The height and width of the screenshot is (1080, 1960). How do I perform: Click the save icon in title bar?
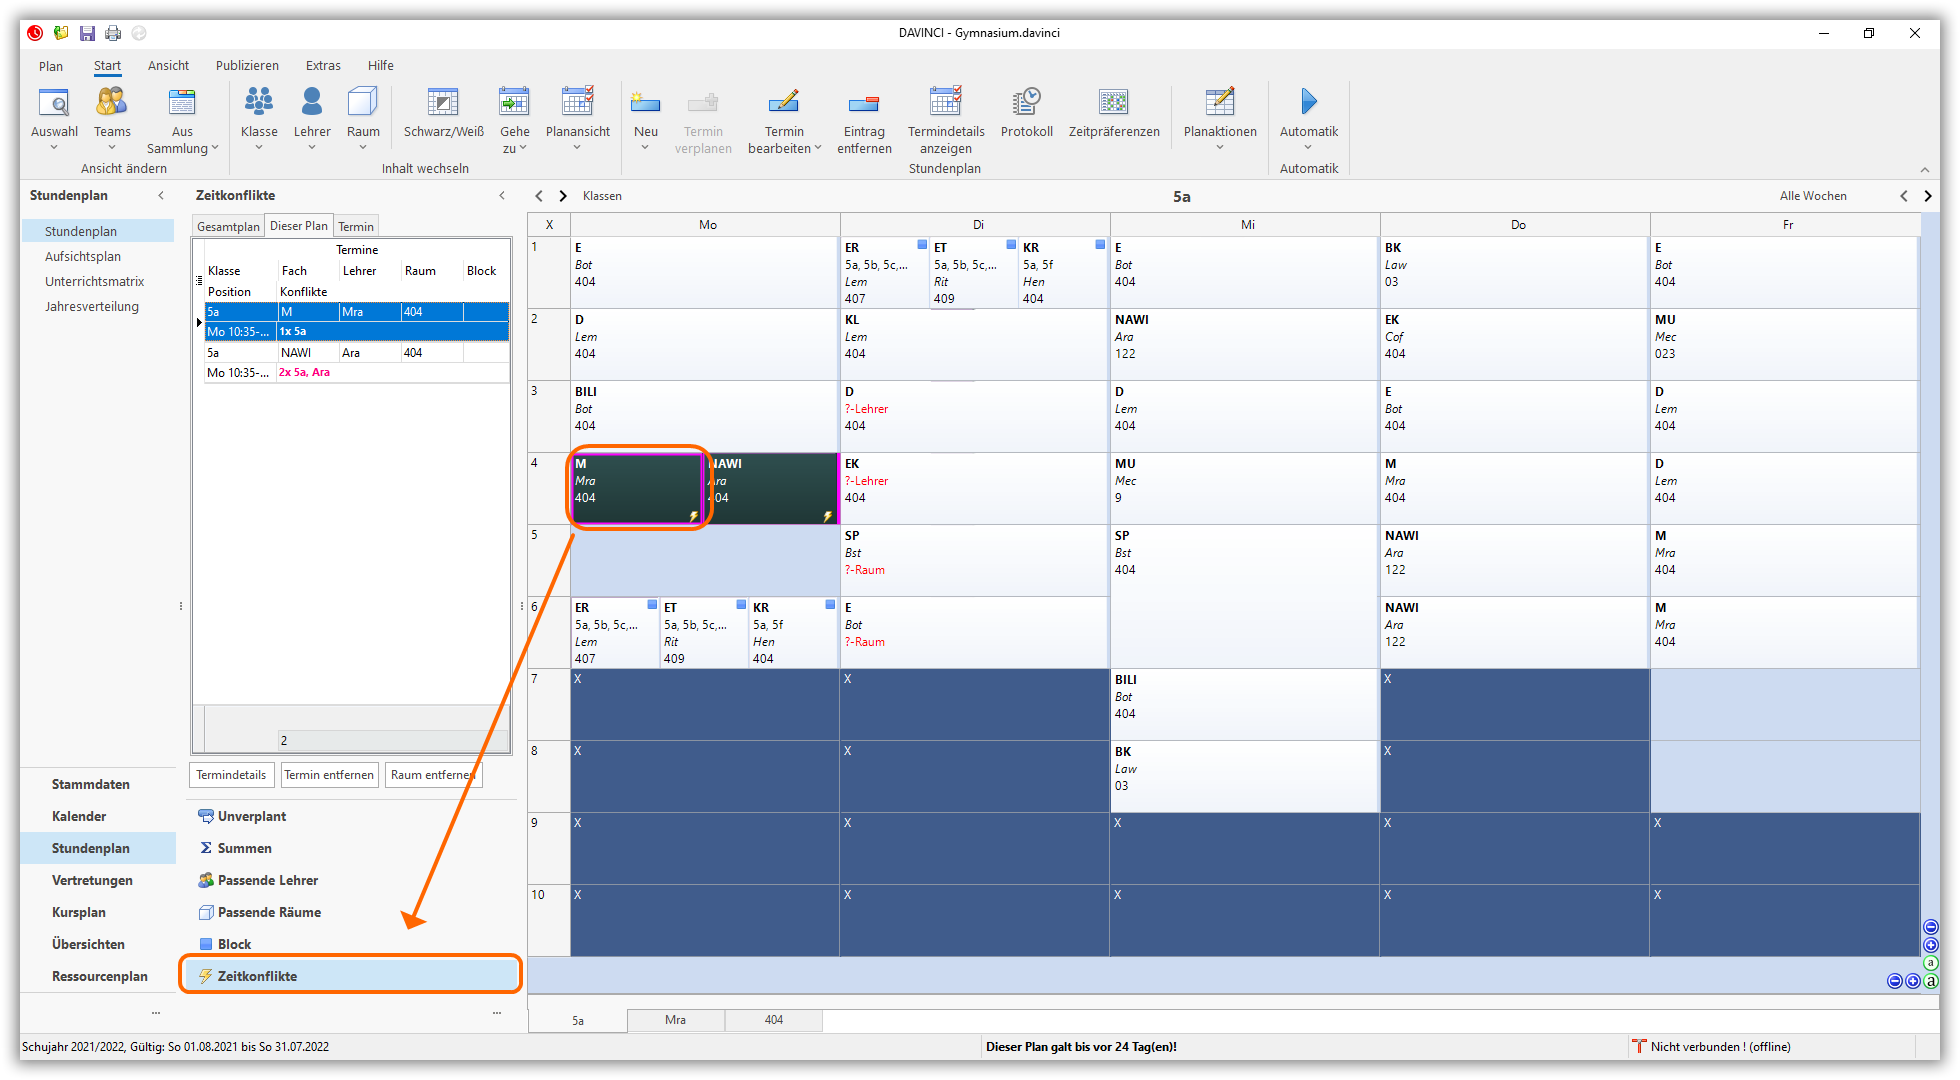pyautogui.click(x=87, y=33)
